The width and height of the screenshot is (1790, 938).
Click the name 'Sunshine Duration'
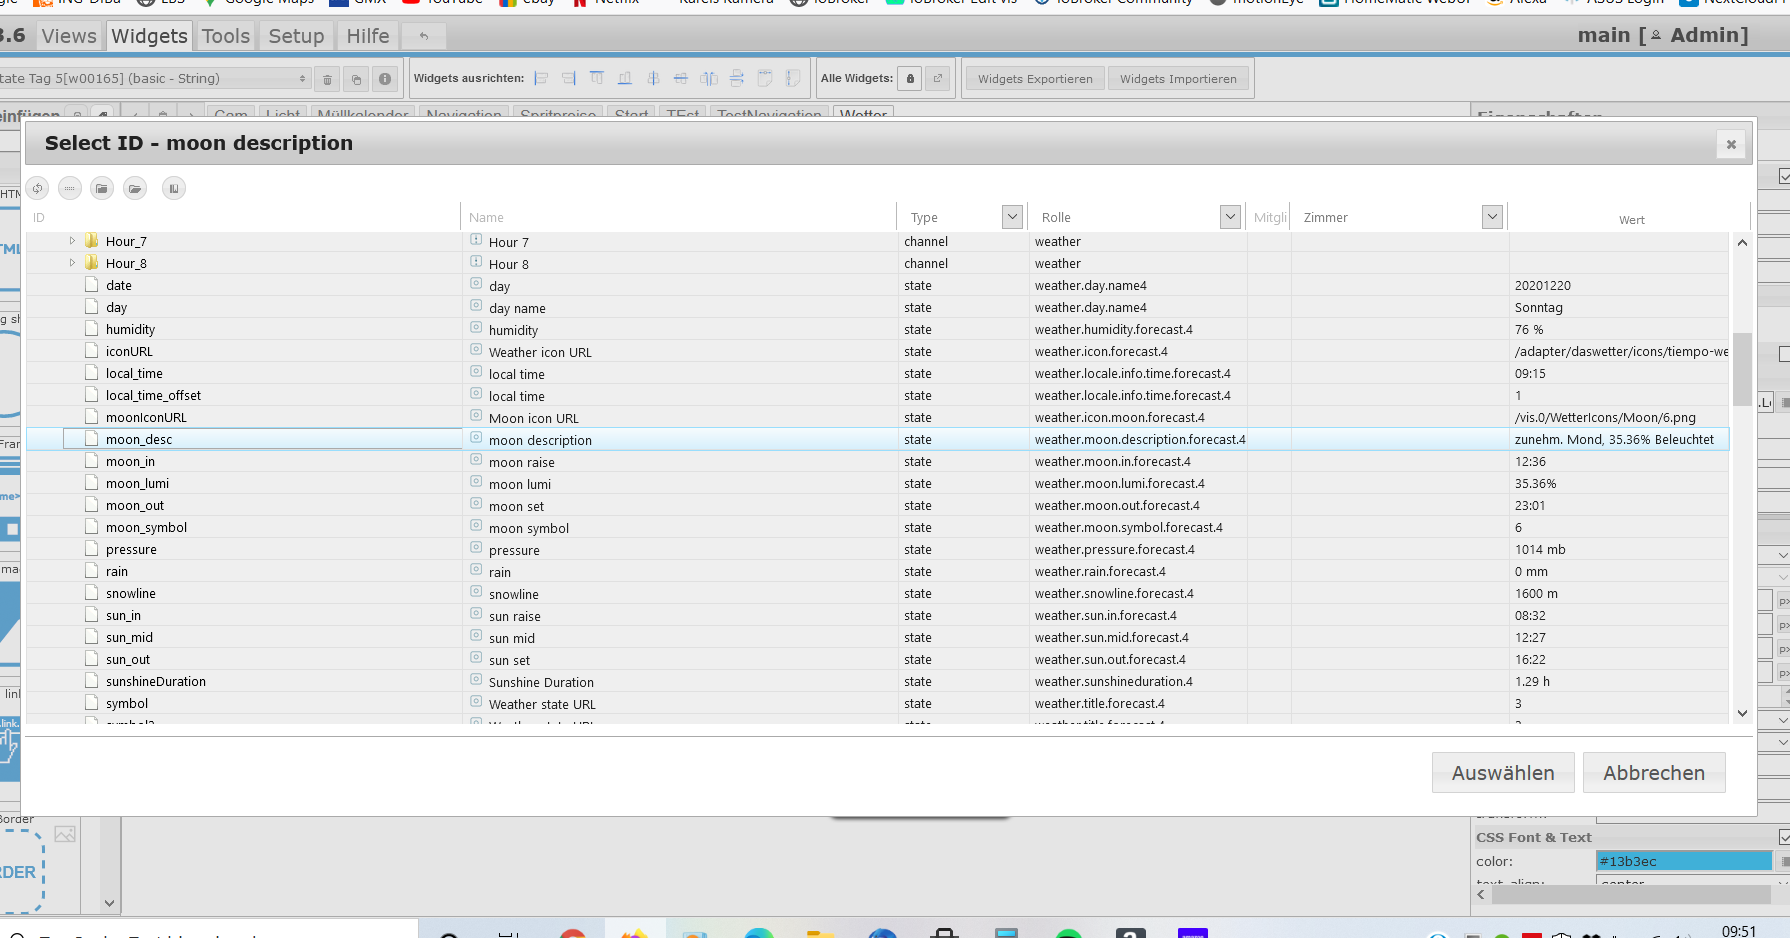(x=541, y=682)
